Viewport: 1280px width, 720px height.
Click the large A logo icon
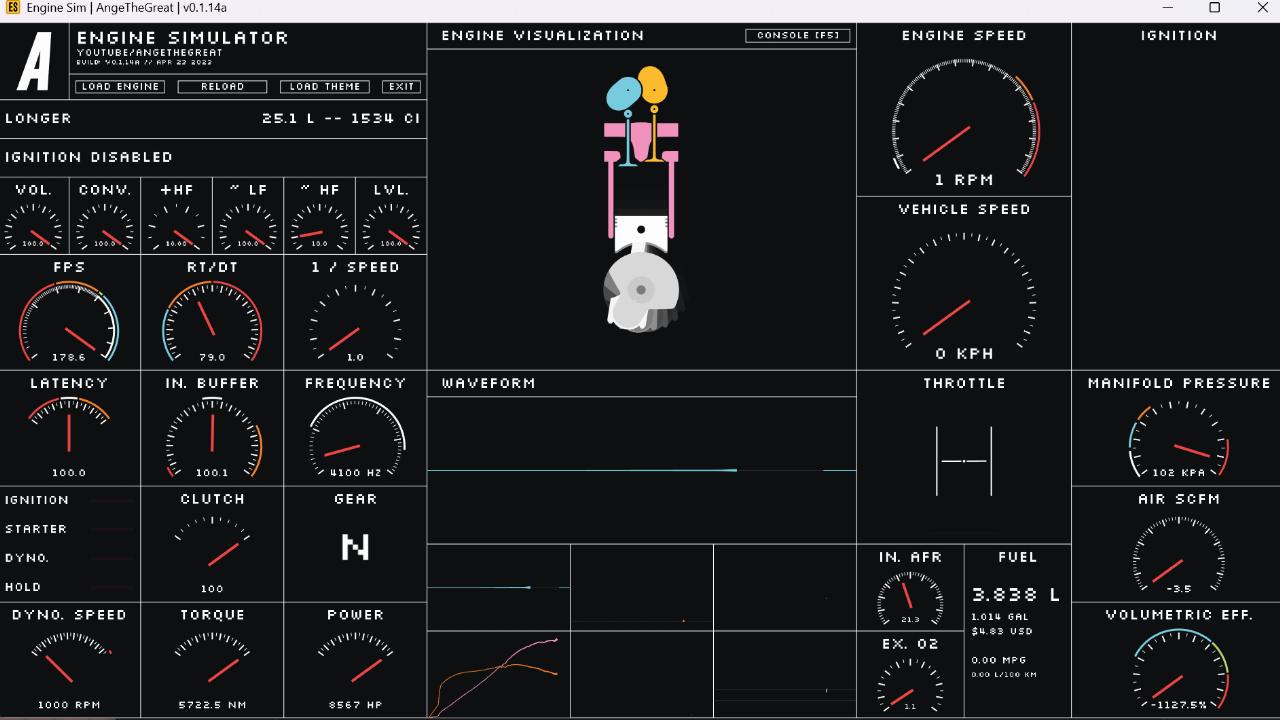[35, 61]
